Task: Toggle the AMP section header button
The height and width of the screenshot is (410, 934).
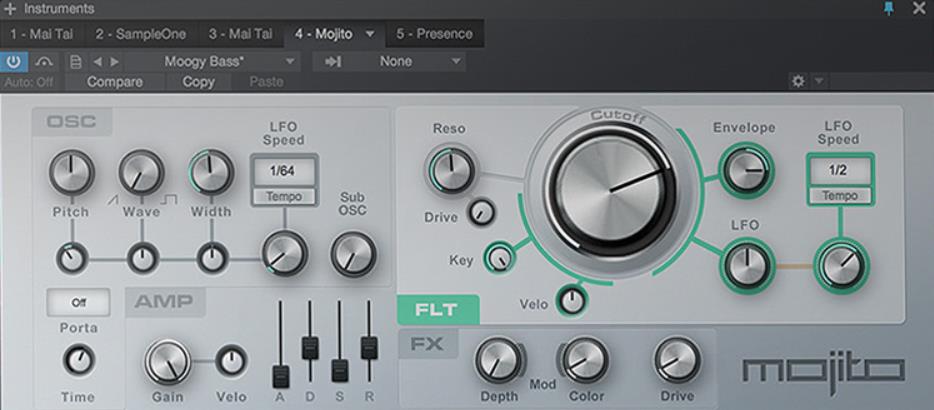Action: [x=164, y=302]
